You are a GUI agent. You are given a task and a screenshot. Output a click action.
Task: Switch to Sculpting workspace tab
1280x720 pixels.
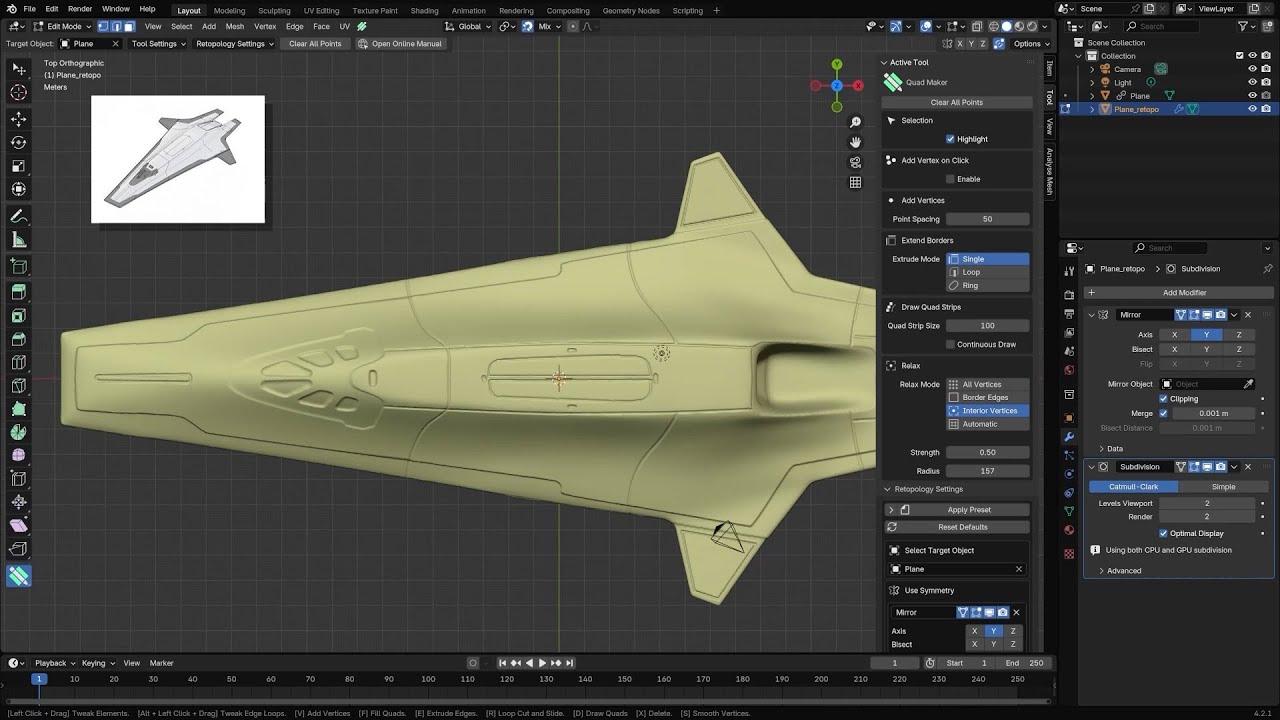coord(274,10)
